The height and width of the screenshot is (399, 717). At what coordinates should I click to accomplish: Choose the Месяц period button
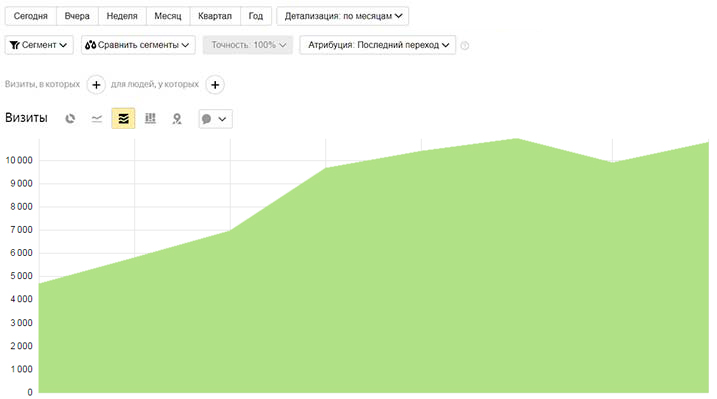pos(168,16)
